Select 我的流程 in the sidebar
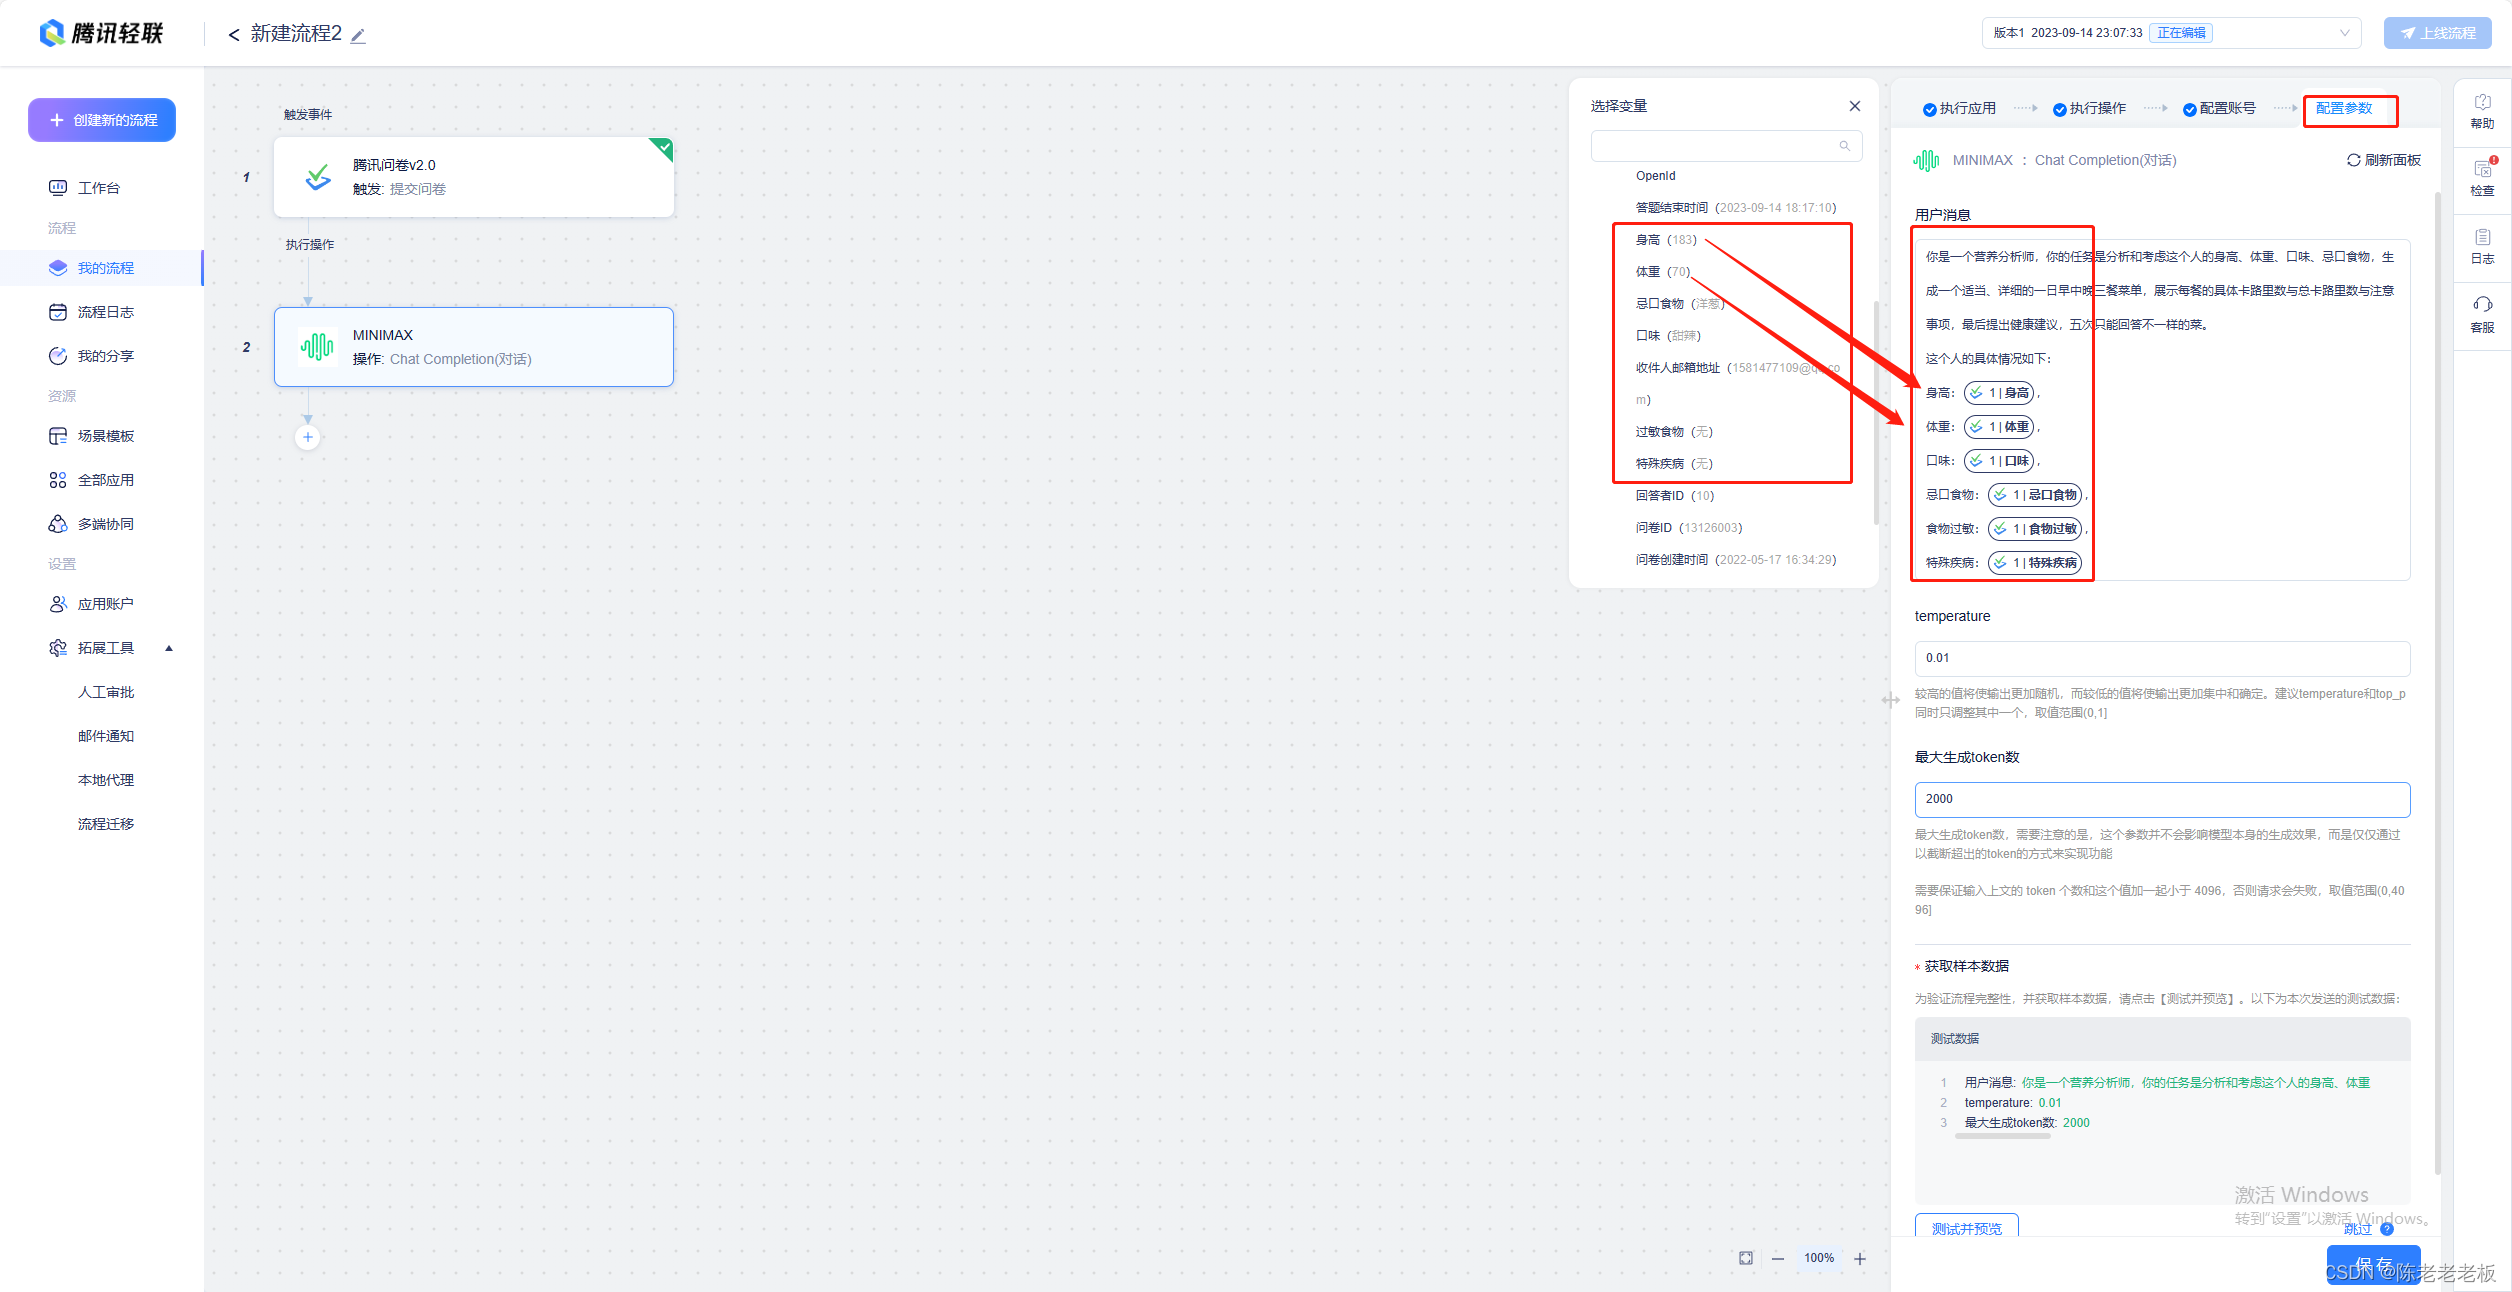 (x=100, y=268)
